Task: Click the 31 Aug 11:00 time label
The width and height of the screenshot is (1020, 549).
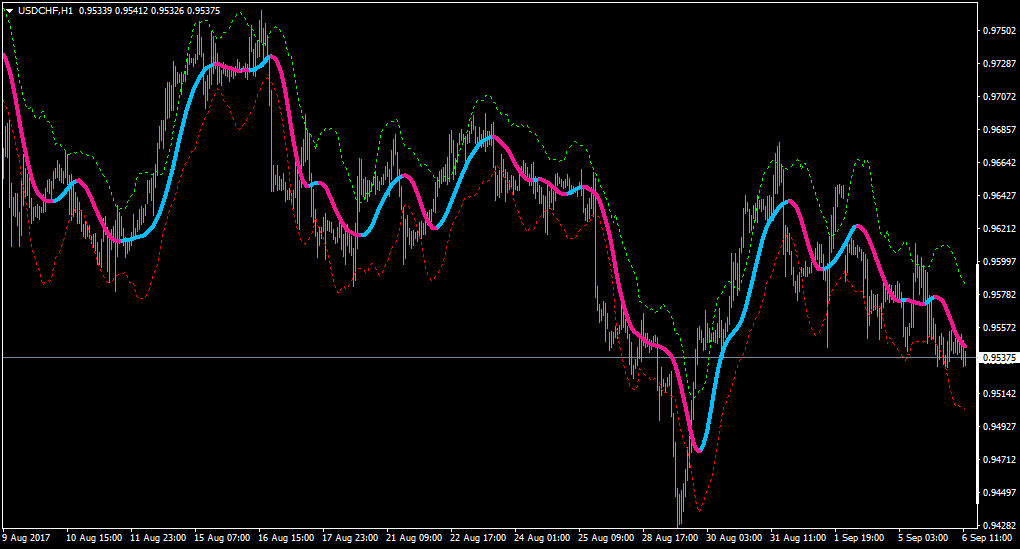Action: (x=798, y=538)
